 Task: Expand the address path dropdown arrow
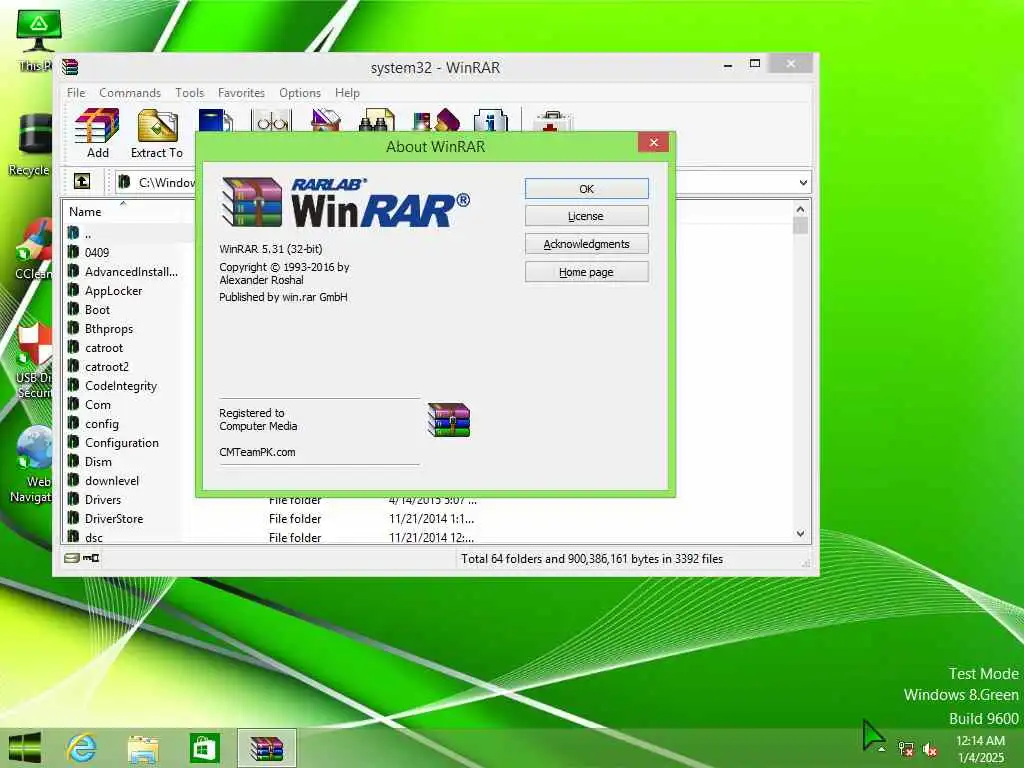click(803, 183)
